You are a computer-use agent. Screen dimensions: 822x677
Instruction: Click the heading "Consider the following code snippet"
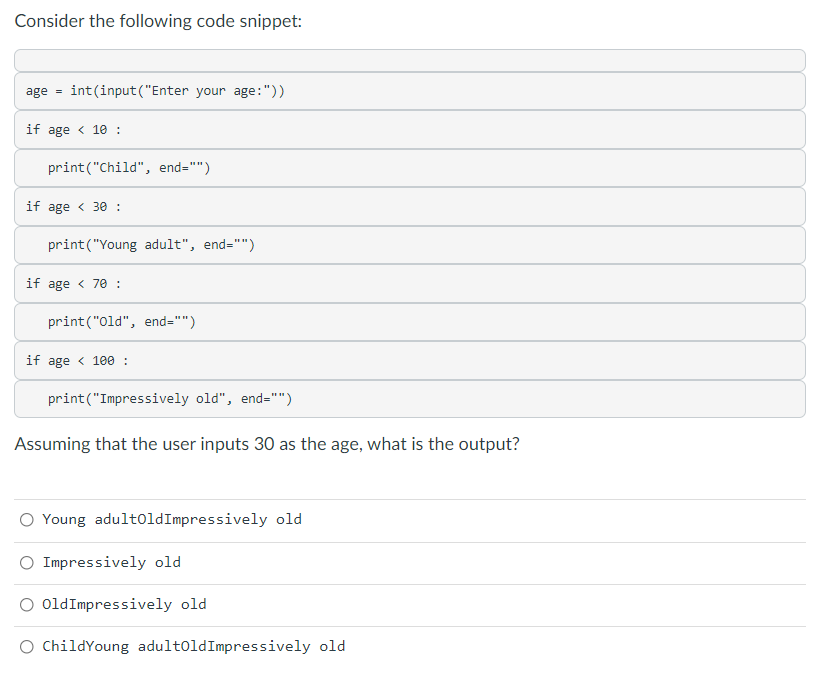158,21
